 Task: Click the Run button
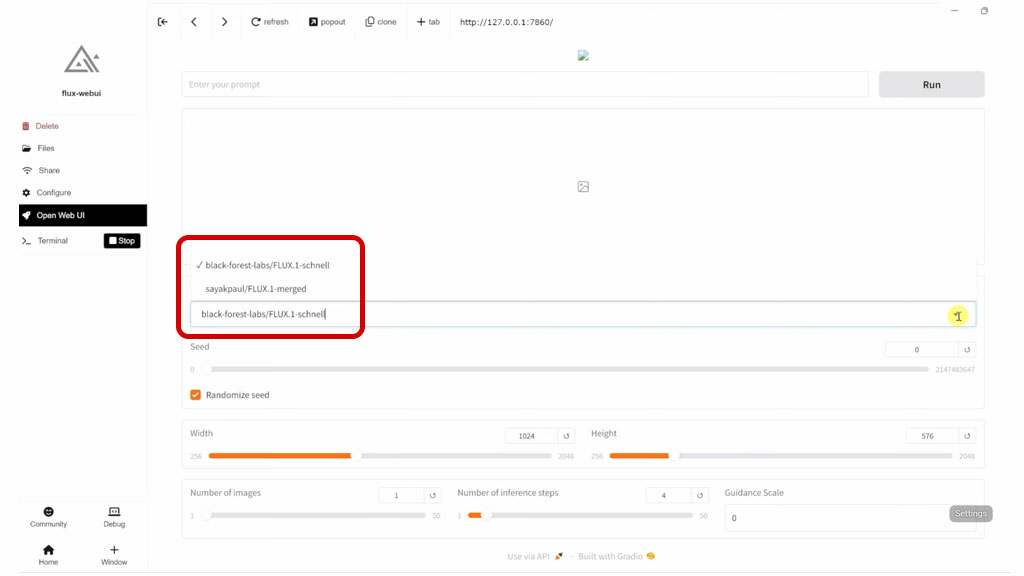[x=931, y=84]
